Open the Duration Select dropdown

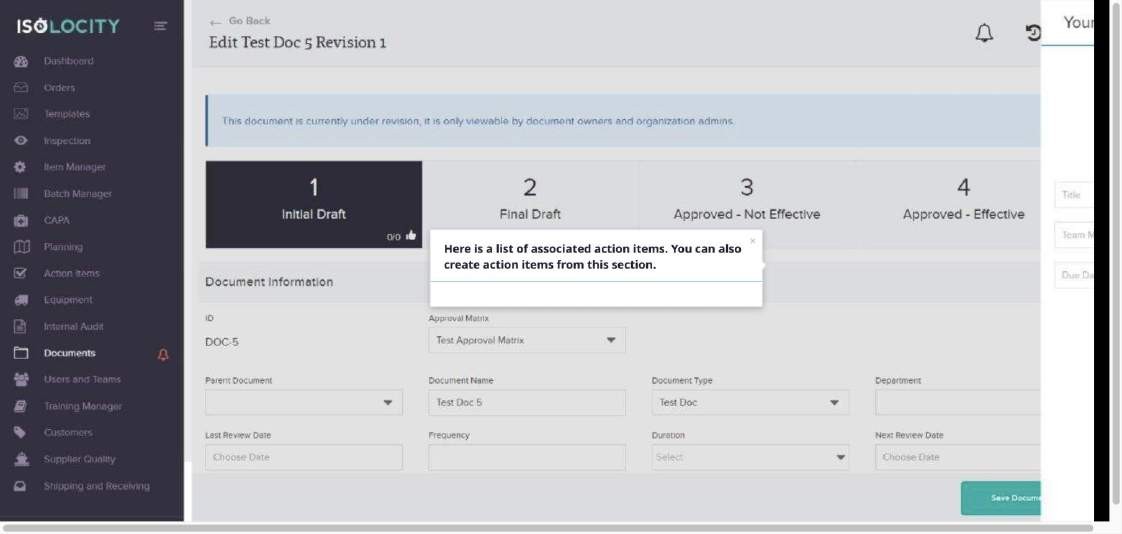click(750, 457)
